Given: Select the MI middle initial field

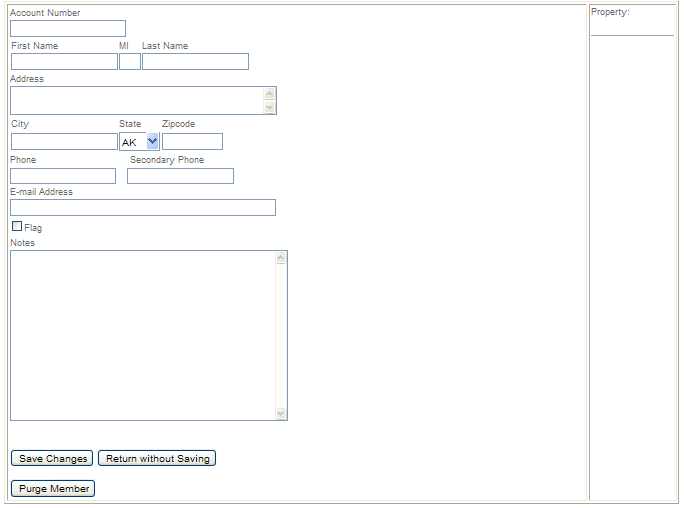Looking at the screenshot, I should point(130,62).
